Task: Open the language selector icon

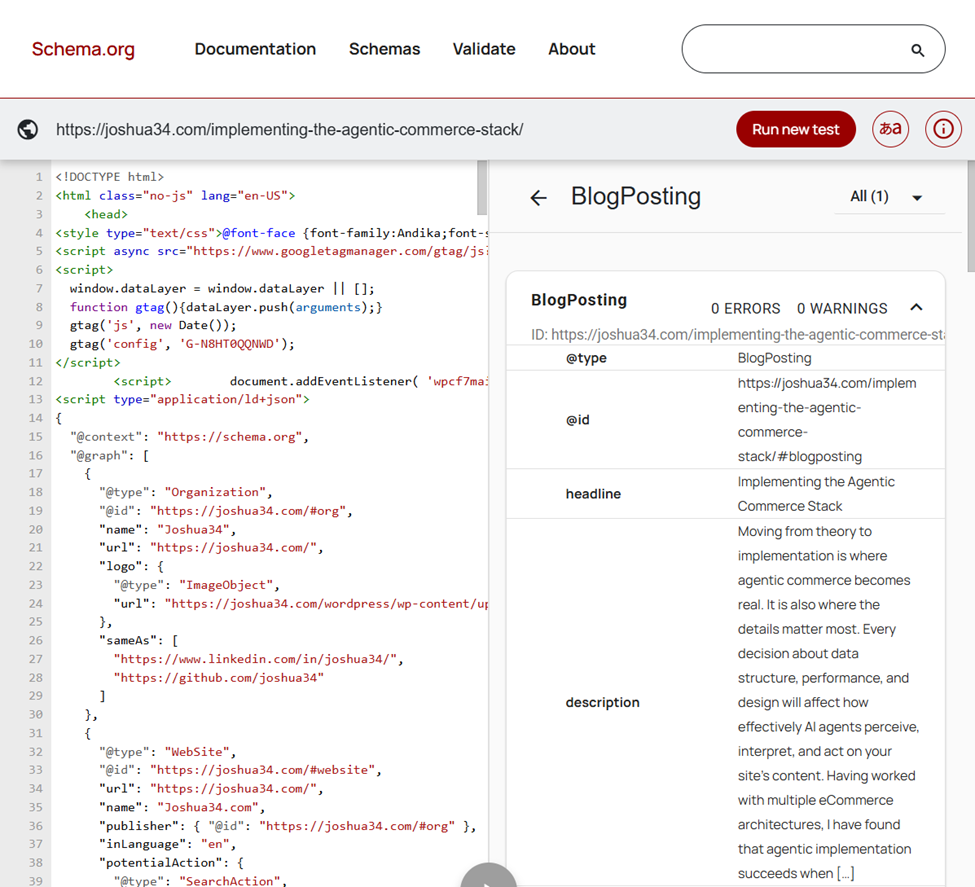Action: click(x=890, y=129)
